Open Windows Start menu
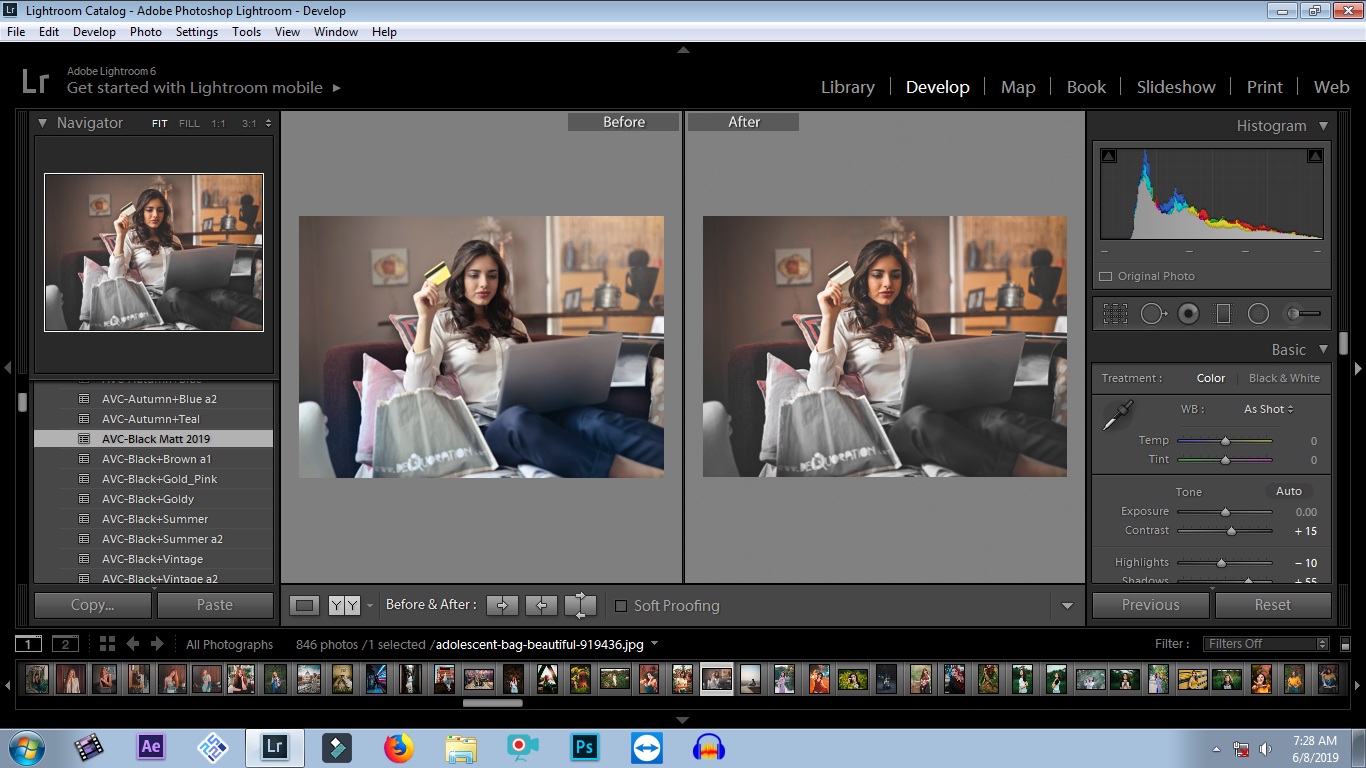This screenshot has height=768, width=1366. (x=26, y=747)
